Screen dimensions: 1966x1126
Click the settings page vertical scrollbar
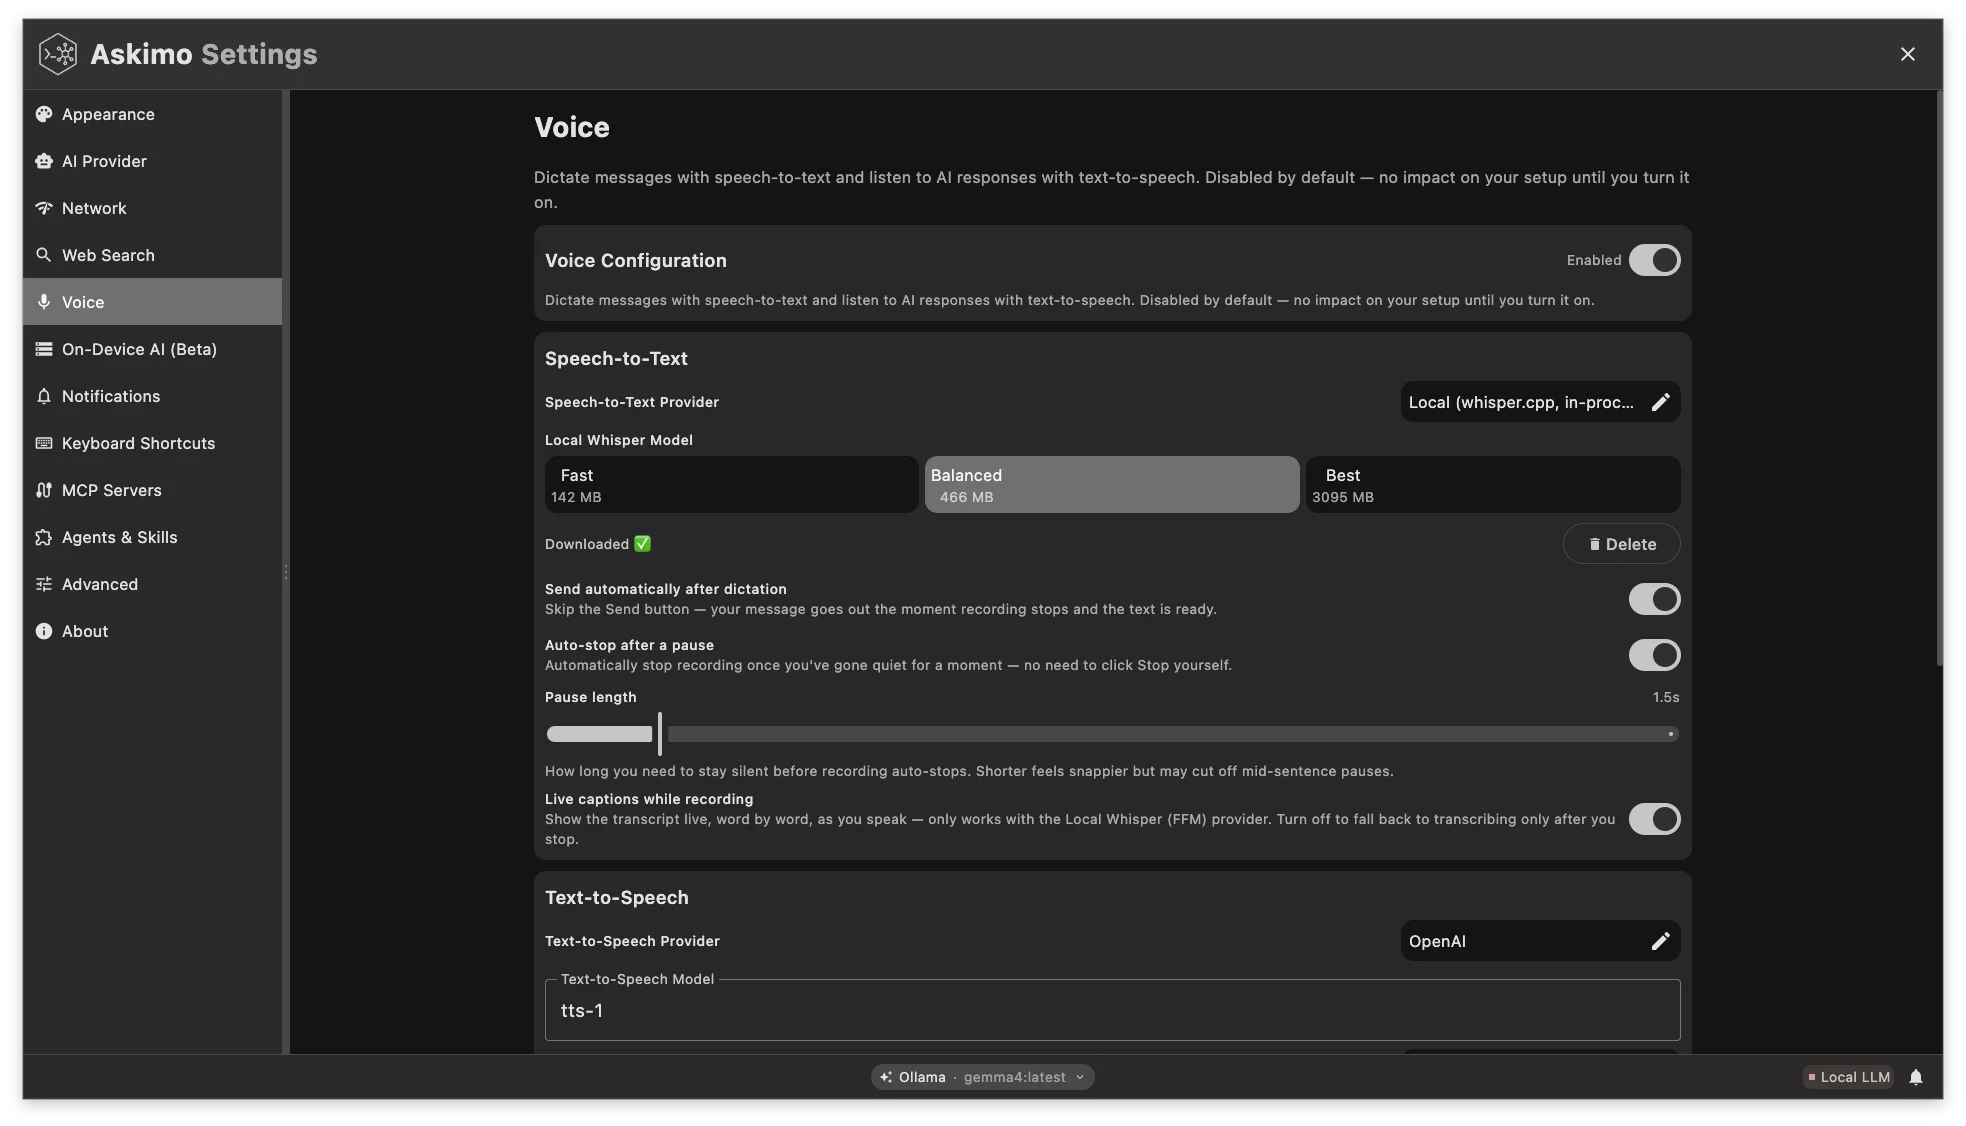[x=1939, y=378]
